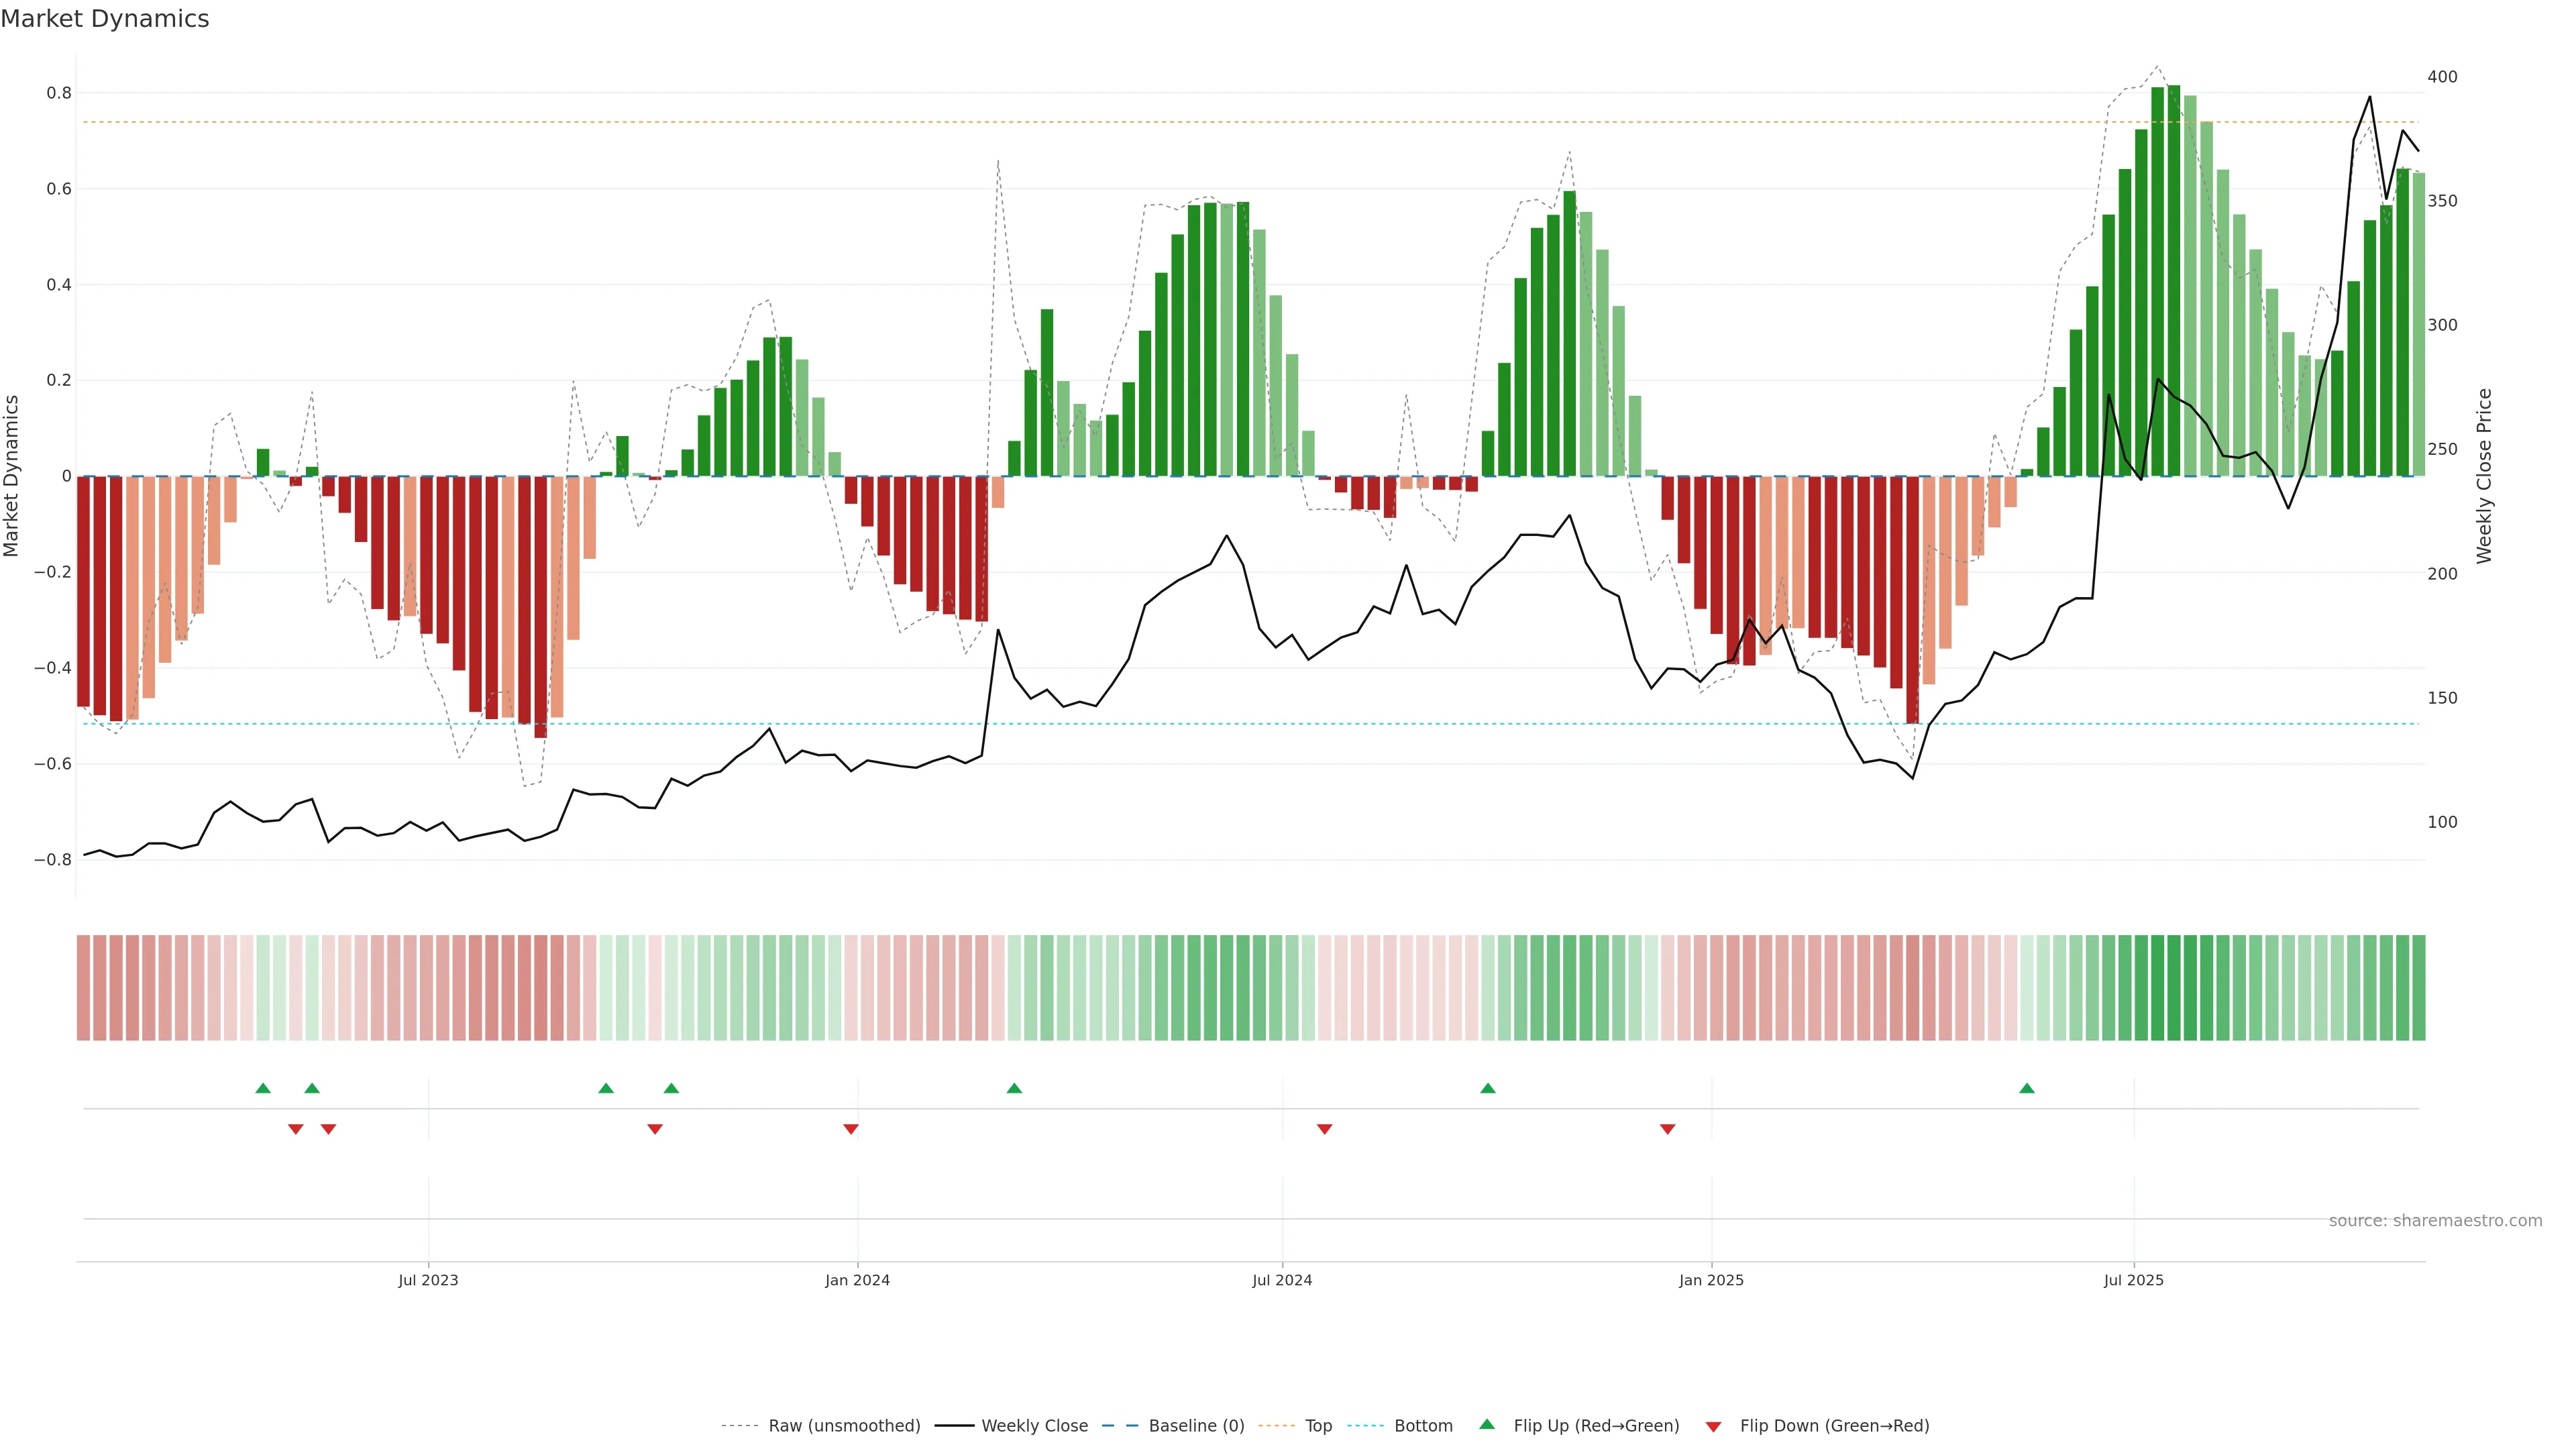Click the Flip Down marker just before Jan 2025
The image size is (2576, 1449).
click(1667, 1129)
